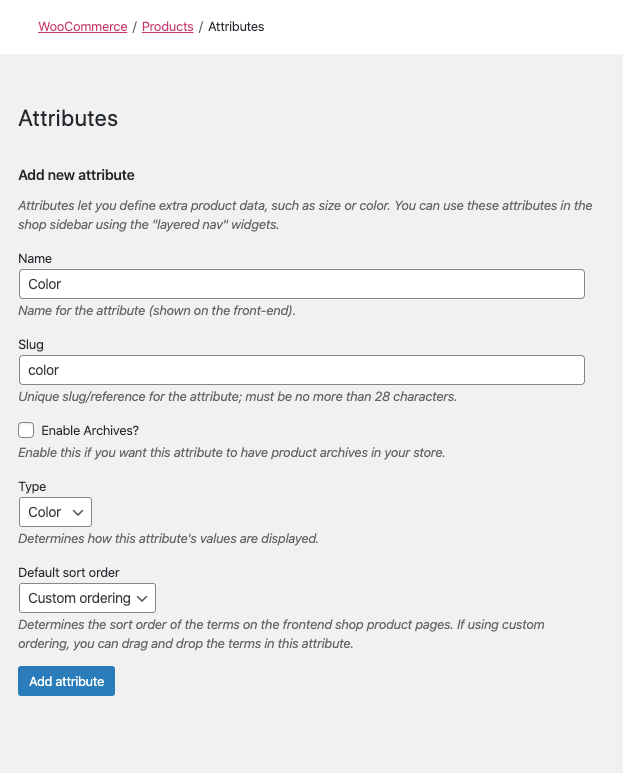This screenshot has height=773, width=623.
Task: Click the Attributes breadcrumb text
Action: point(236,27)
